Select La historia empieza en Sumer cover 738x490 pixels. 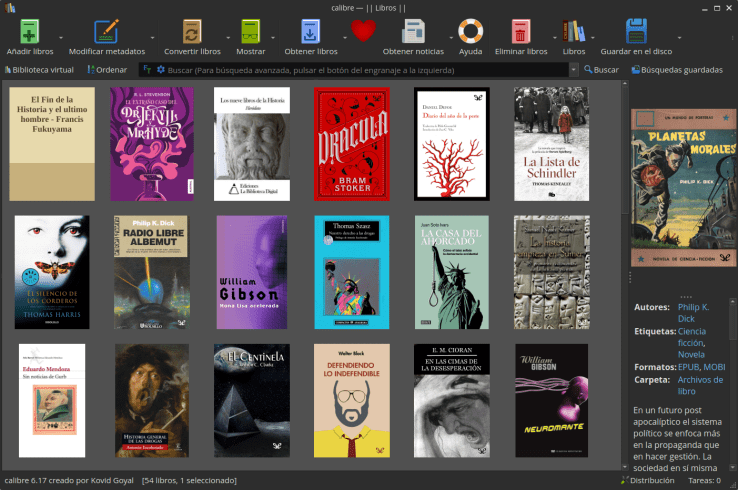point(551,272)
